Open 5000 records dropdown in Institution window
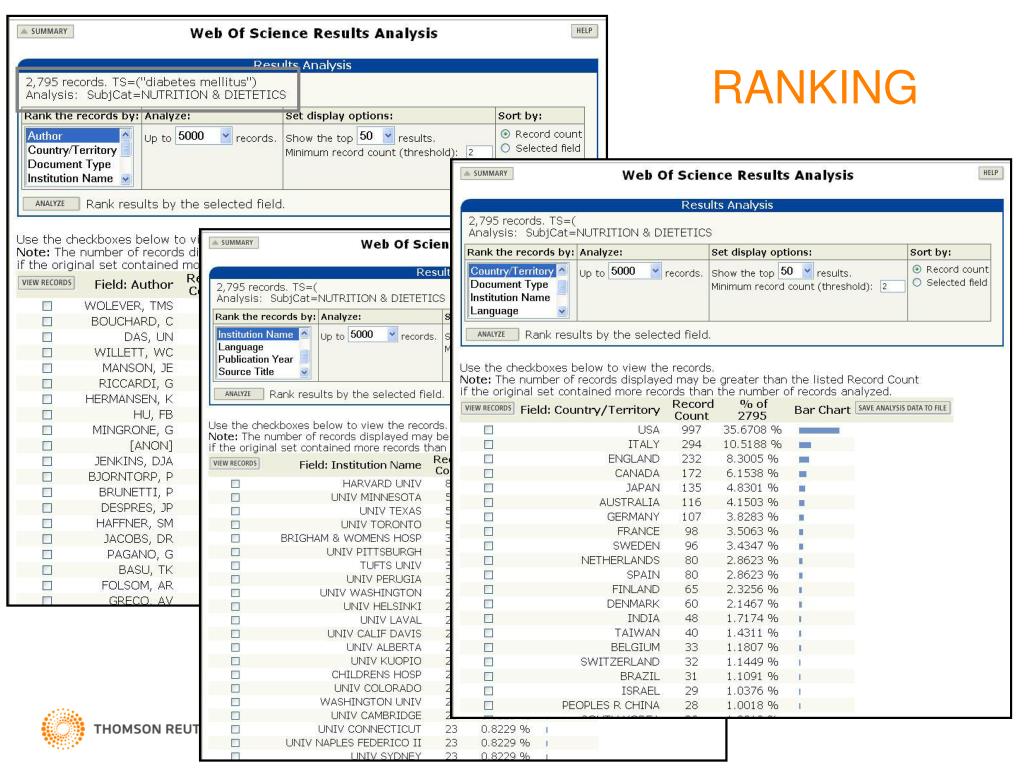1024x768 pixels. [392, 335]
